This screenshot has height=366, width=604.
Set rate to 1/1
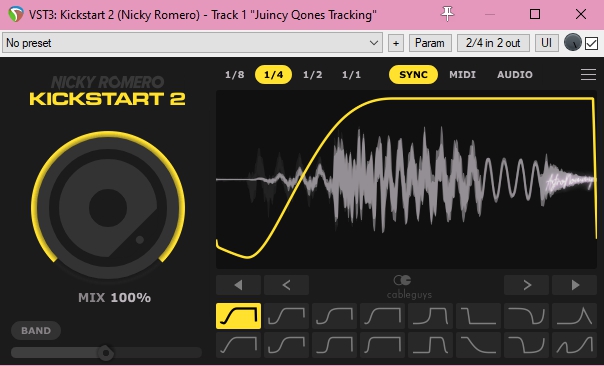(x=351, y=74)
